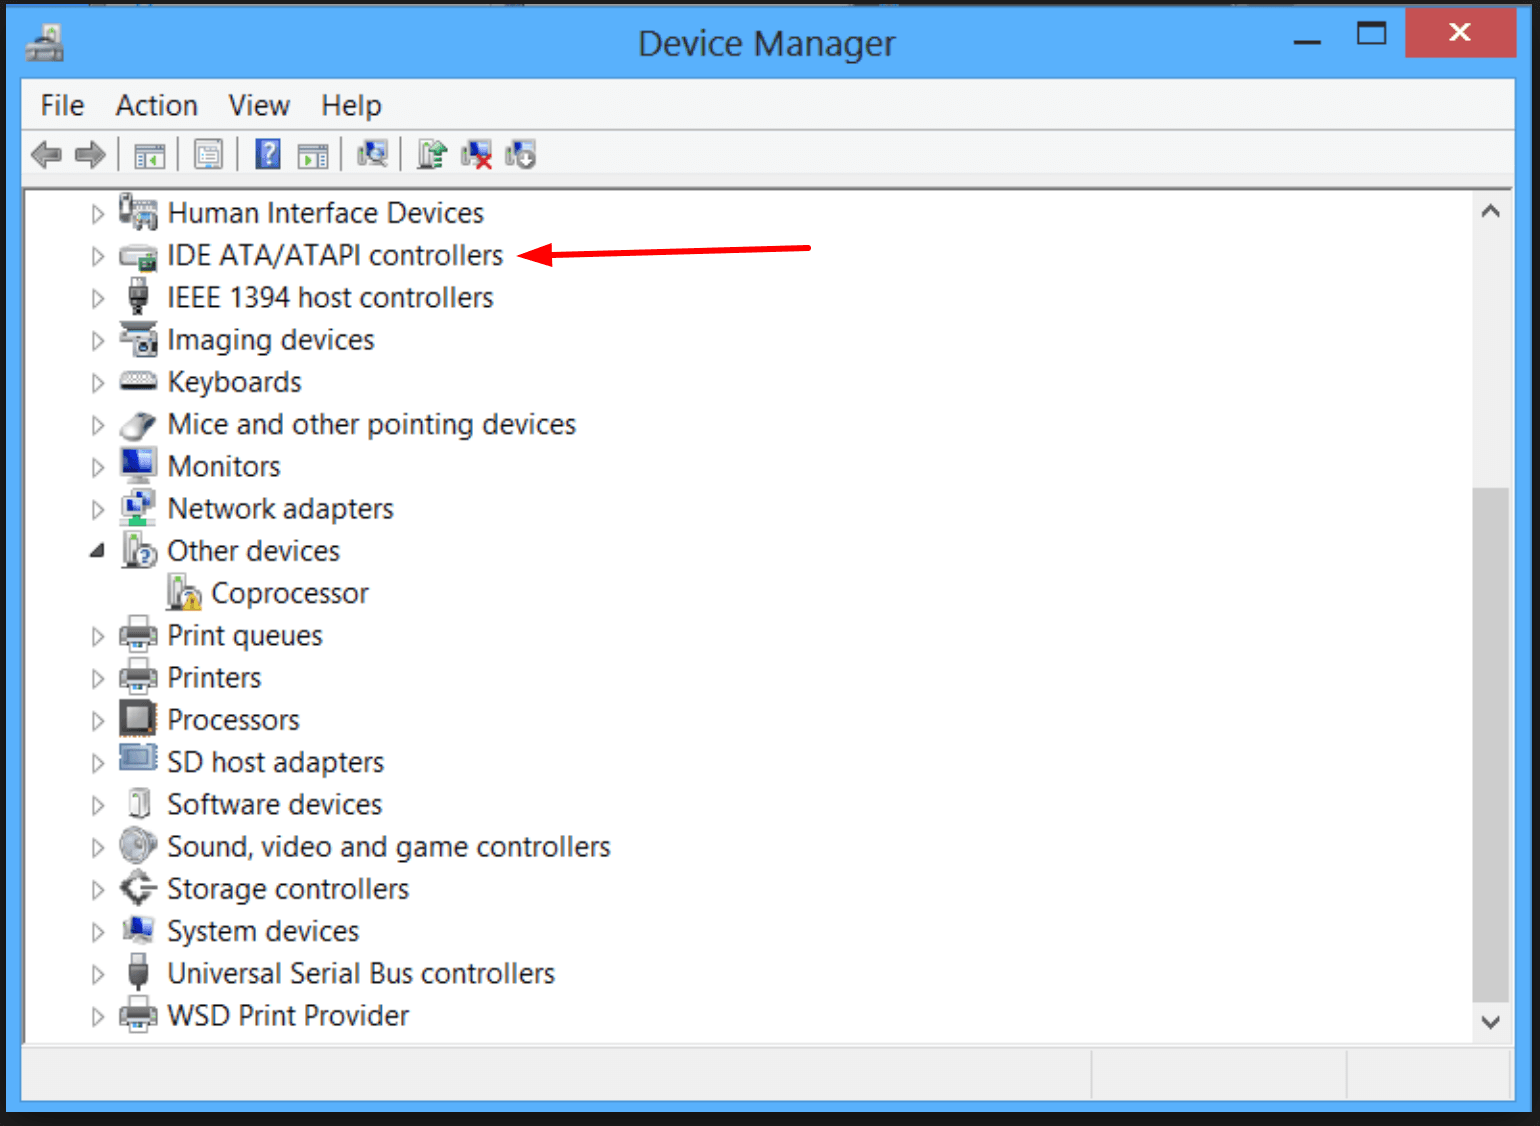Click Scan for hardware changes icon
1540x1126 pixels.
point(372,155)
